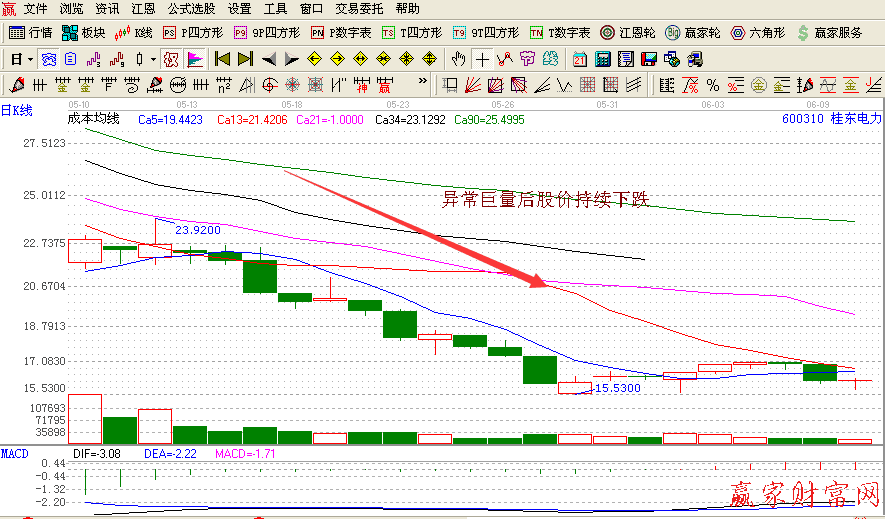This screenshot has width=885, height=519.
Task: Open the 江恩轮 Gann wheel tool
Action: pyautogui.click(x=628, y=33)
